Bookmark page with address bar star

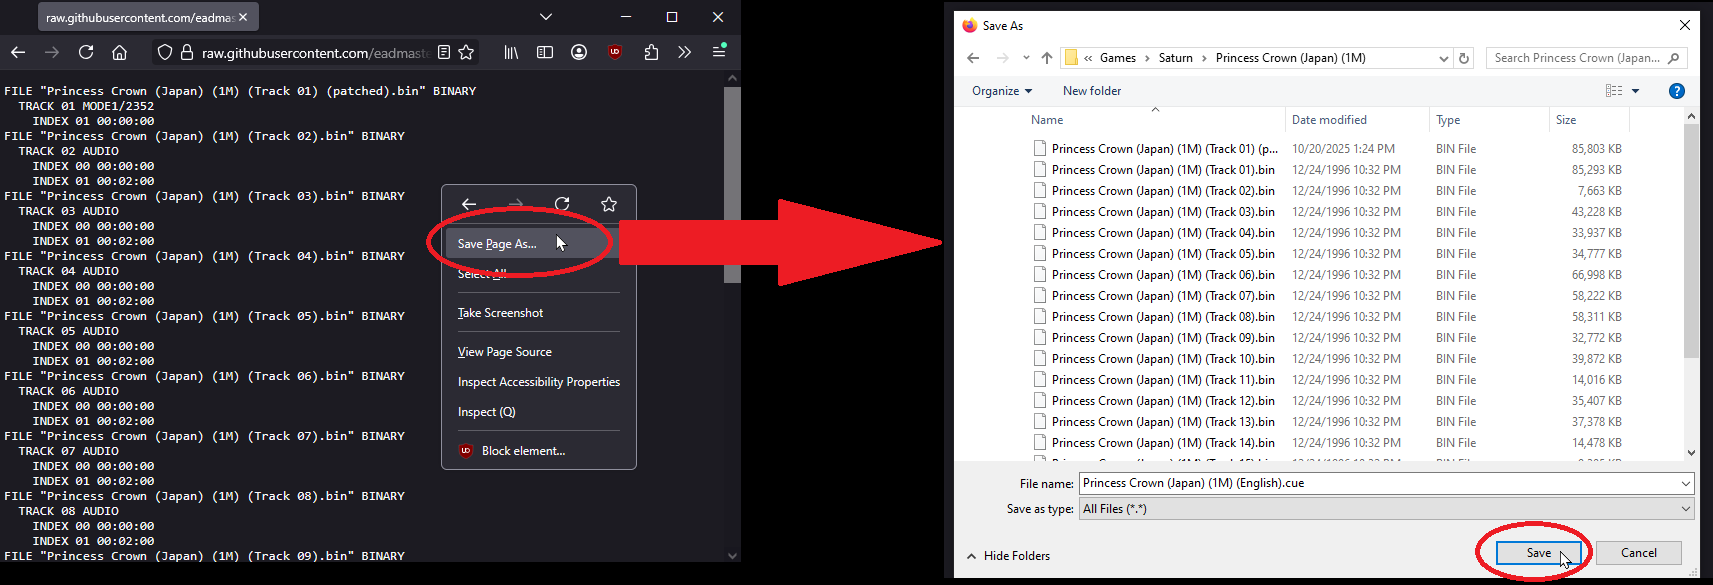tap(466, 52)
